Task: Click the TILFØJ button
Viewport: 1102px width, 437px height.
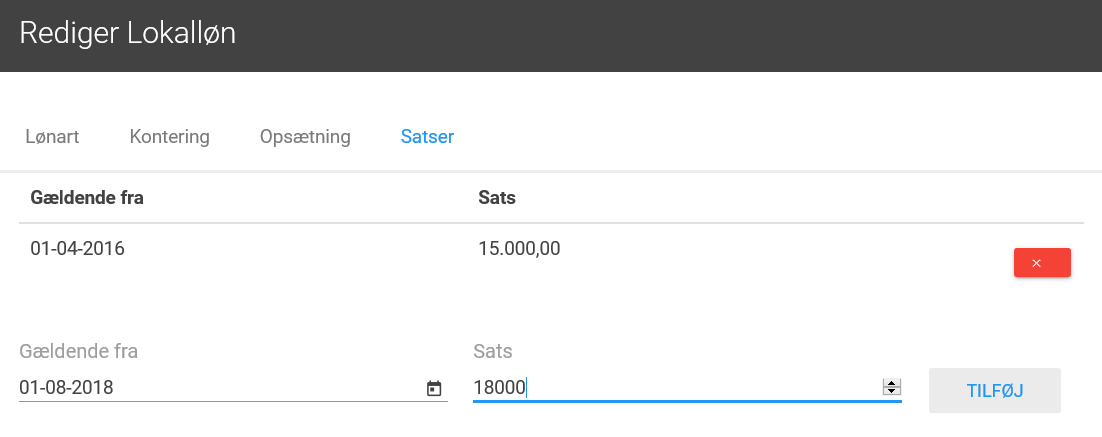Action: coord(994,391)
